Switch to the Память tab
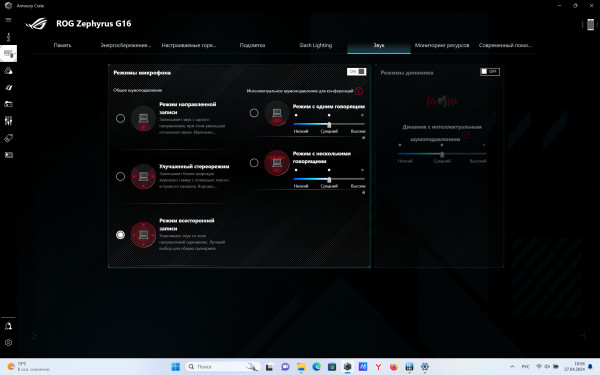The width and height of the screenshot is (600, 375). point(62,45)
